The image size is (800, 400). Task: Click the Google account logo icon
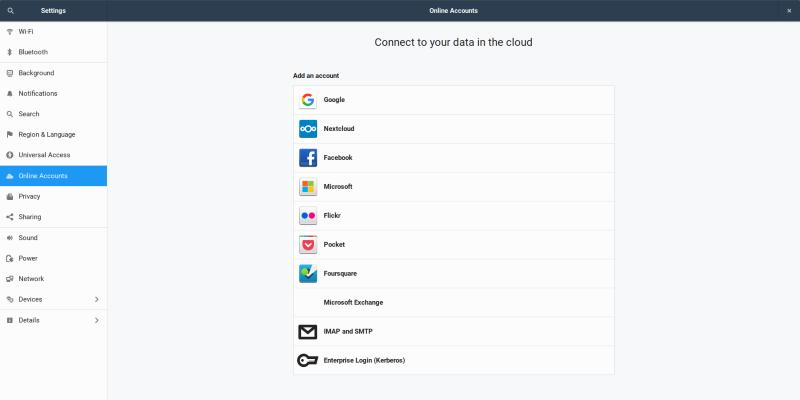point(308,100)
